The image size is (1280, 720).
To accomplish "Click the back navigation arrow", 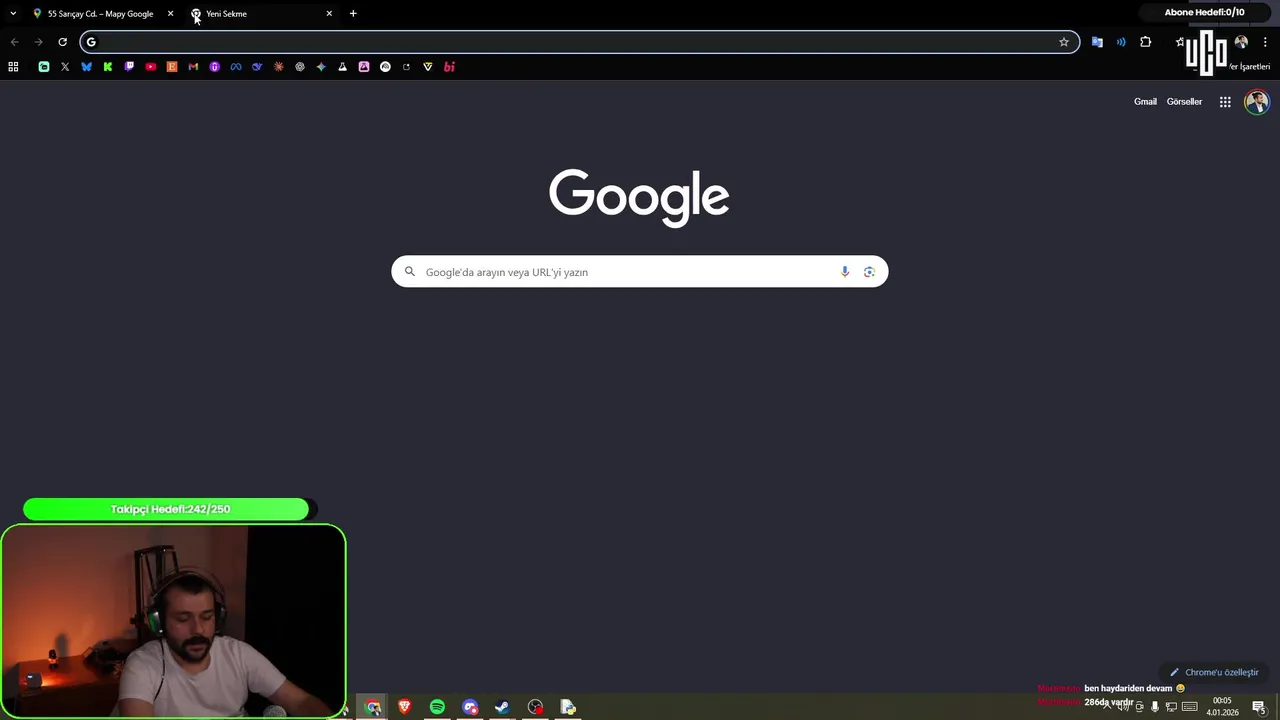I will [14, 42].
